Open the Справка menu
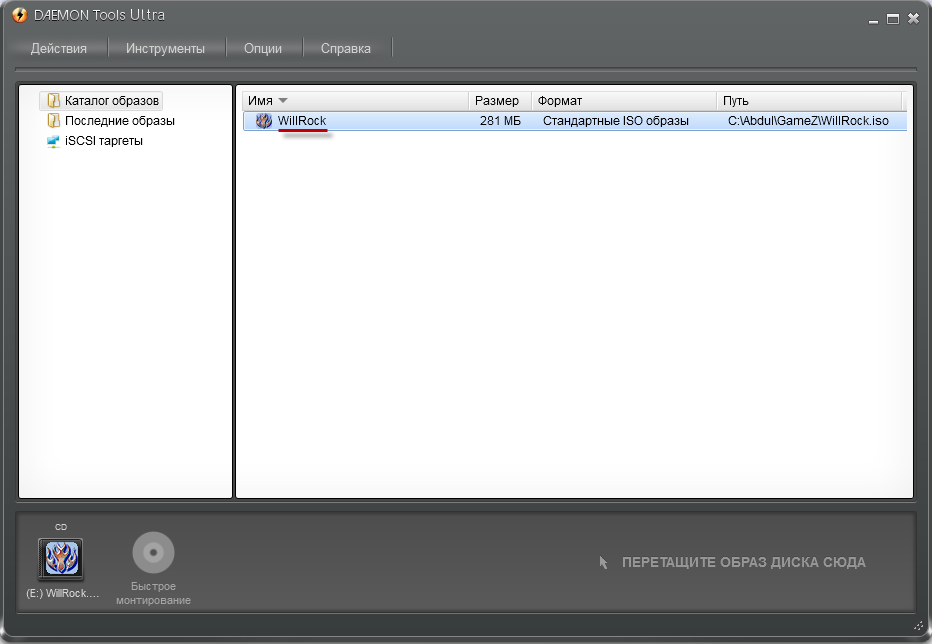 (345, 48)
